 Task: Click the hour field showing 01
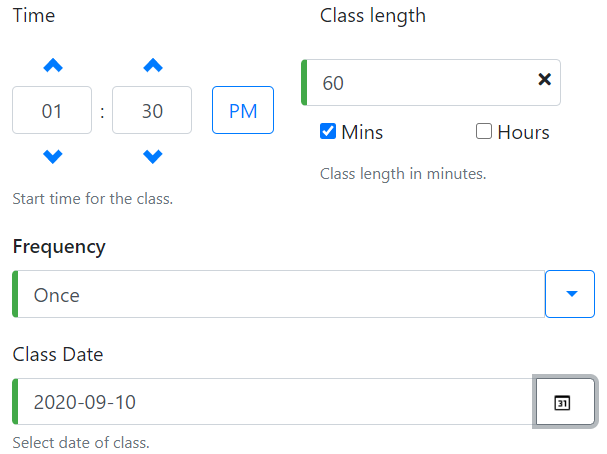(x=52, y=111)
